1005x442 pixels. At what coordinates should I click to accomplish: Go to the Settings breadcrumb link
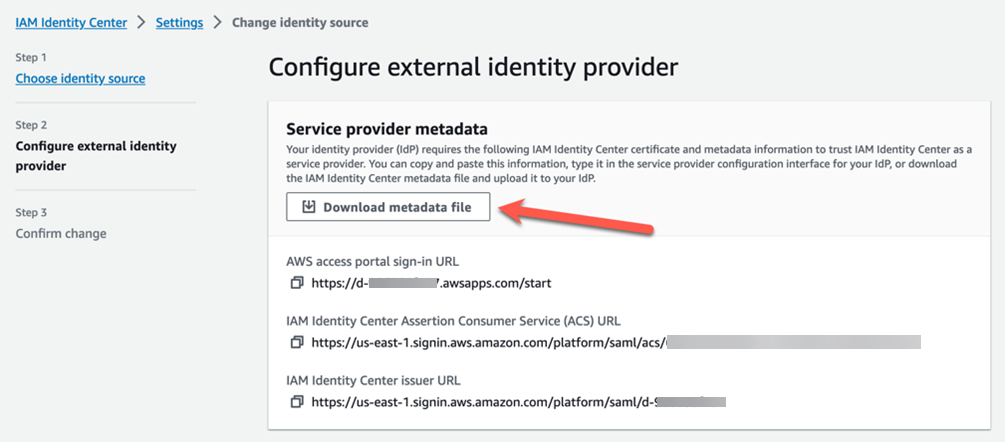coord(179,22)
